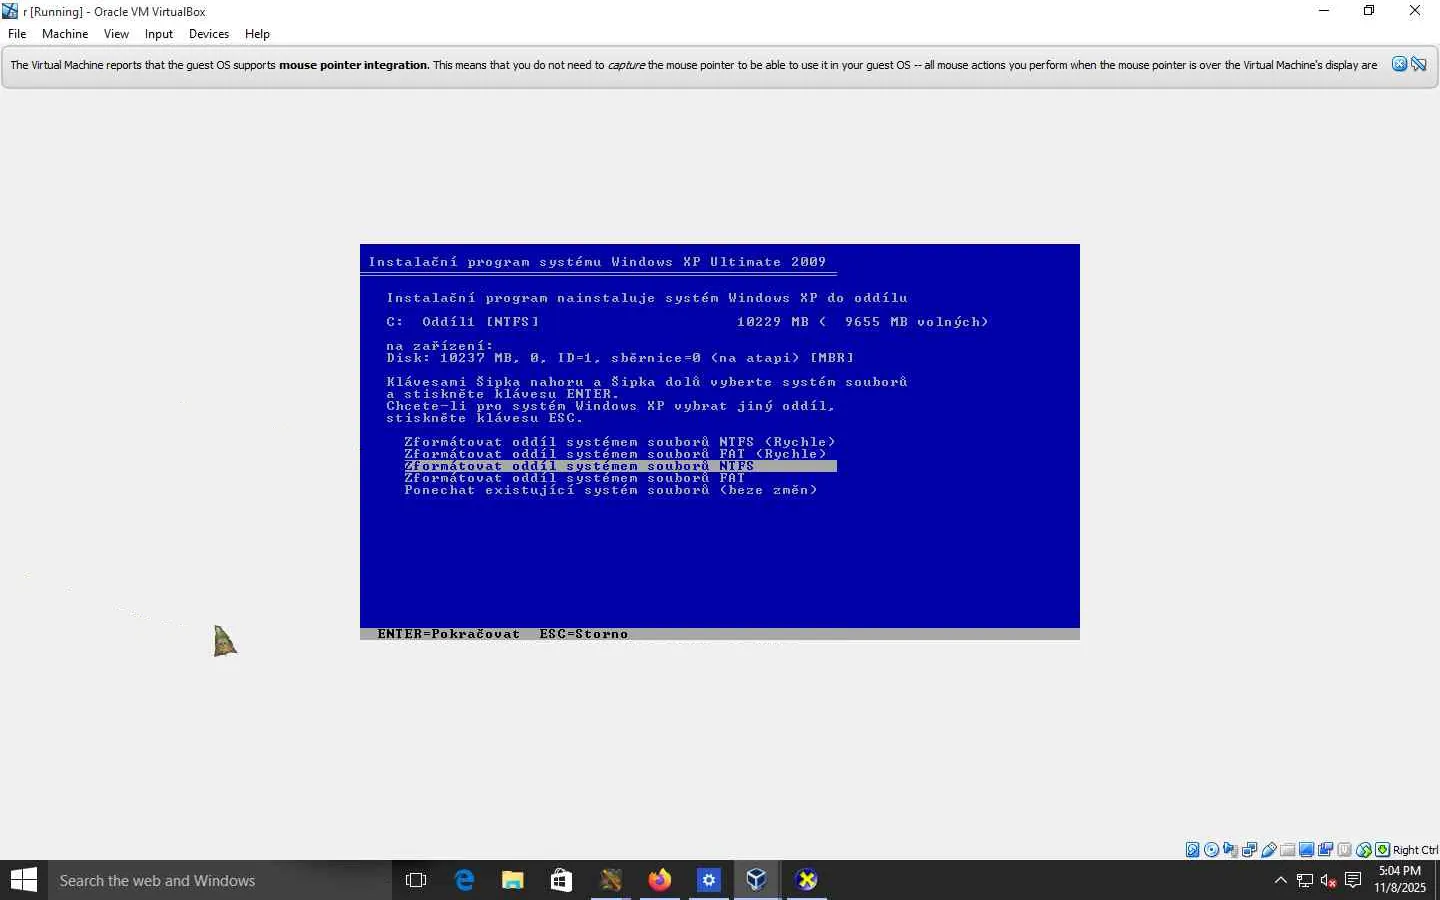Open the Devices menu
This screenshot has width=1440, height=900.
209,34
